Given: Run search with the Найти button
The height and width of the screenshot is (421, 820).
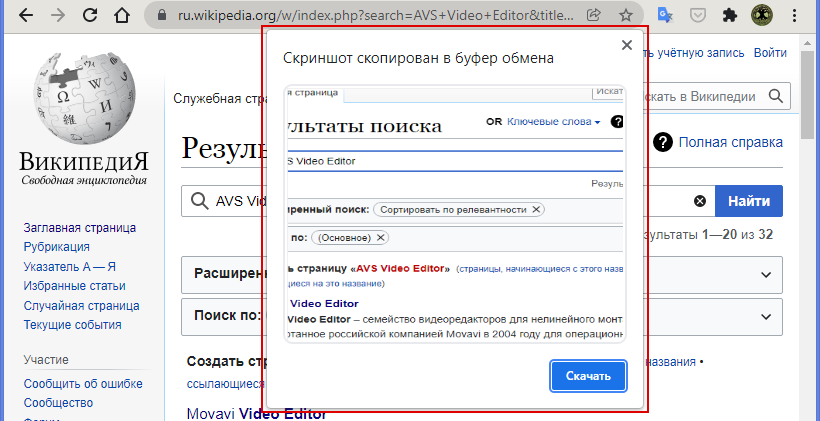Looking at the screenshot, I should tap(749, 201).
